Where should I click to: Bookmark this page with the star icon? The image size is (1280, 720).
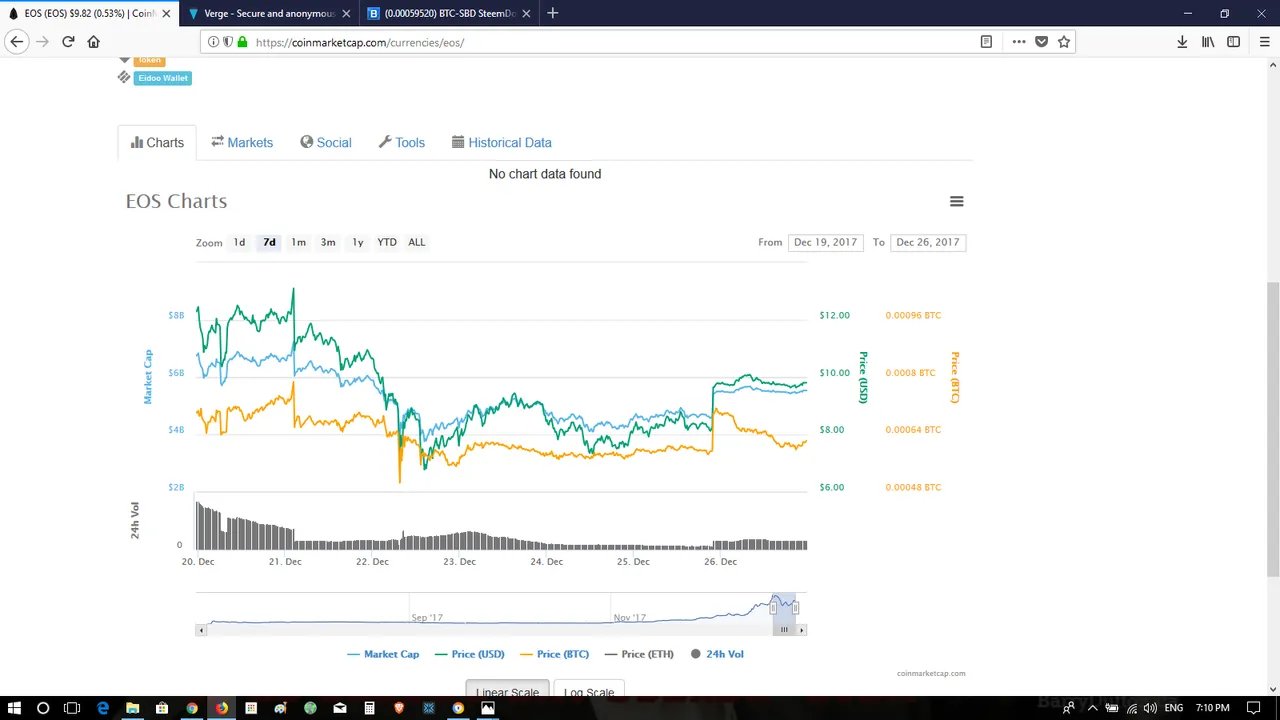1064,42
